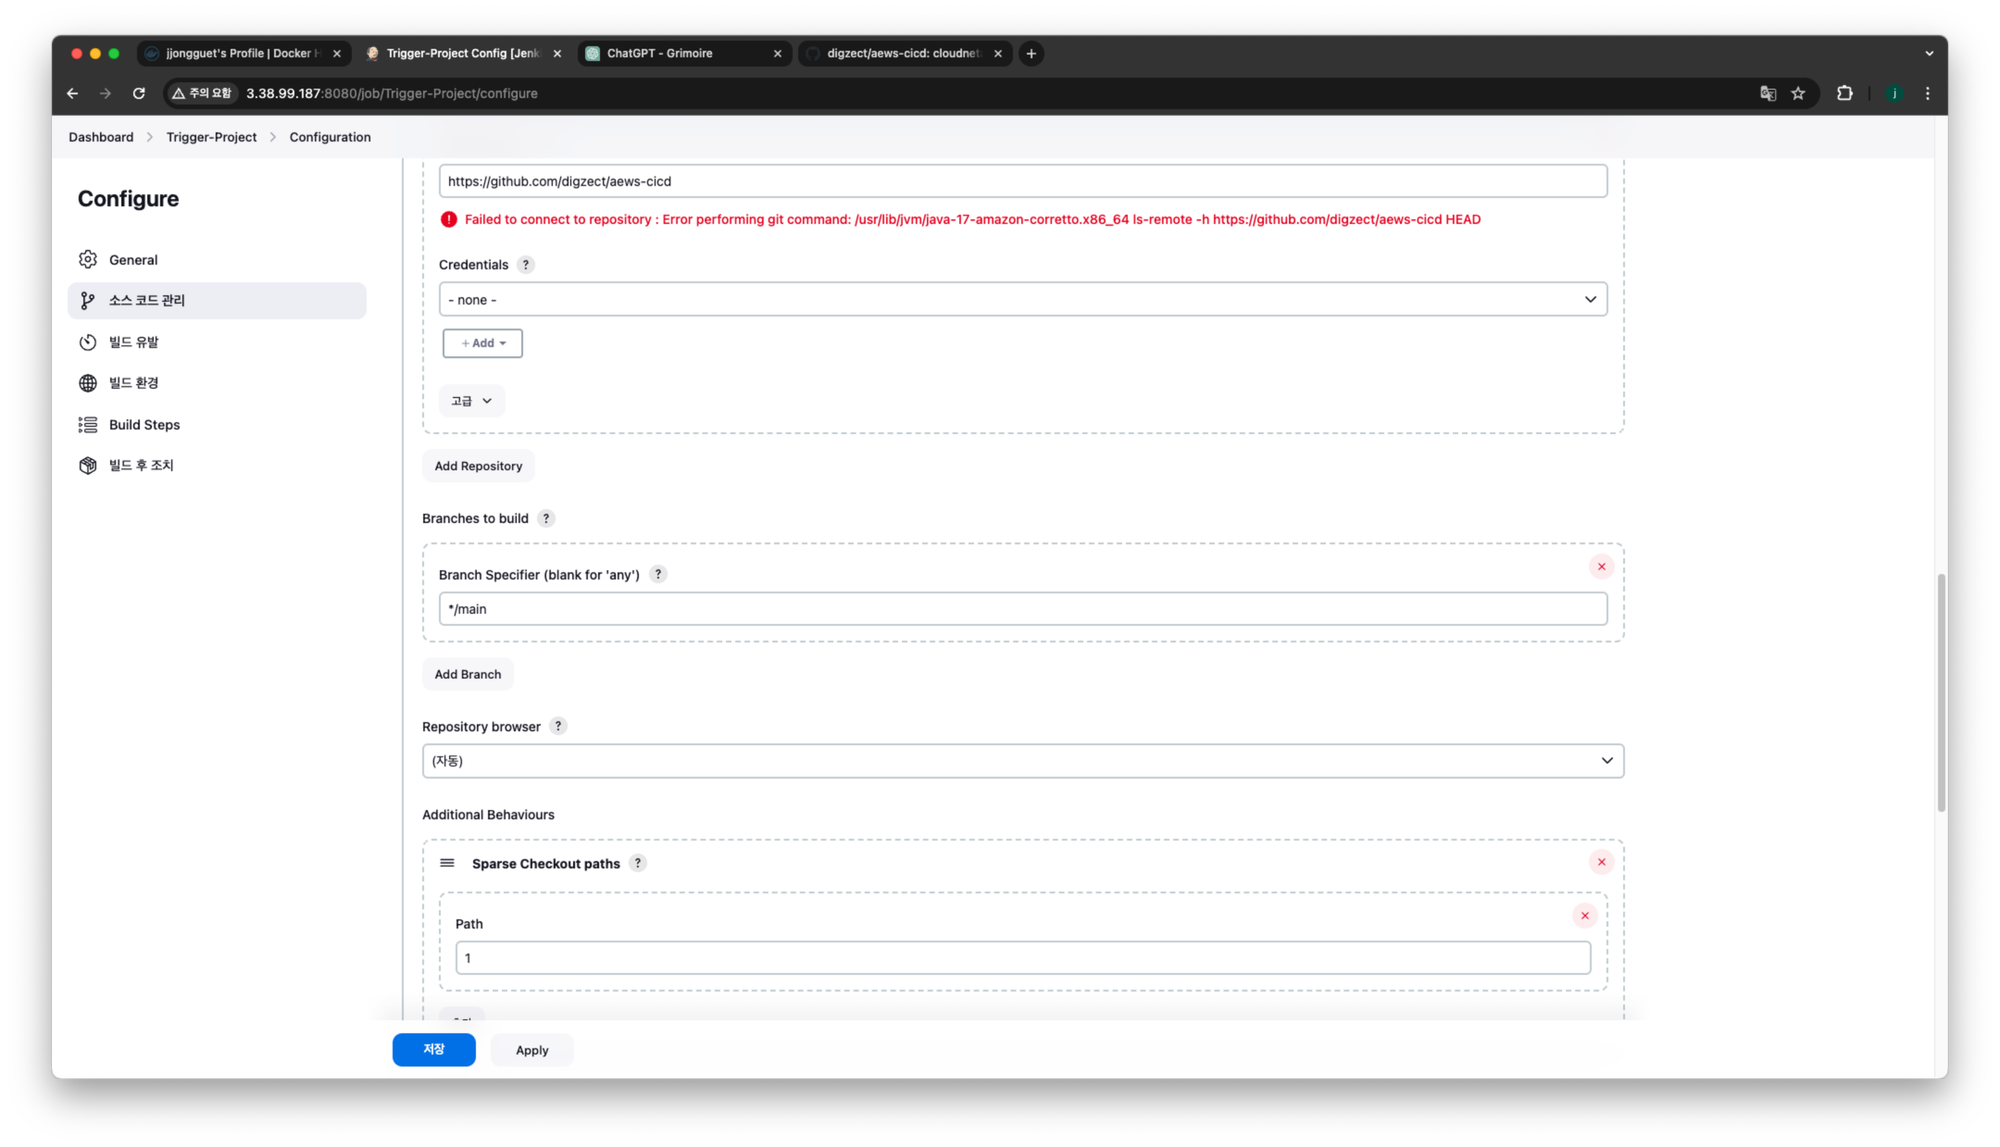This screenshot has height=1147, width=2000.
Task: Open the Credentials dropdown showing none
Action: coord(1022,300)
